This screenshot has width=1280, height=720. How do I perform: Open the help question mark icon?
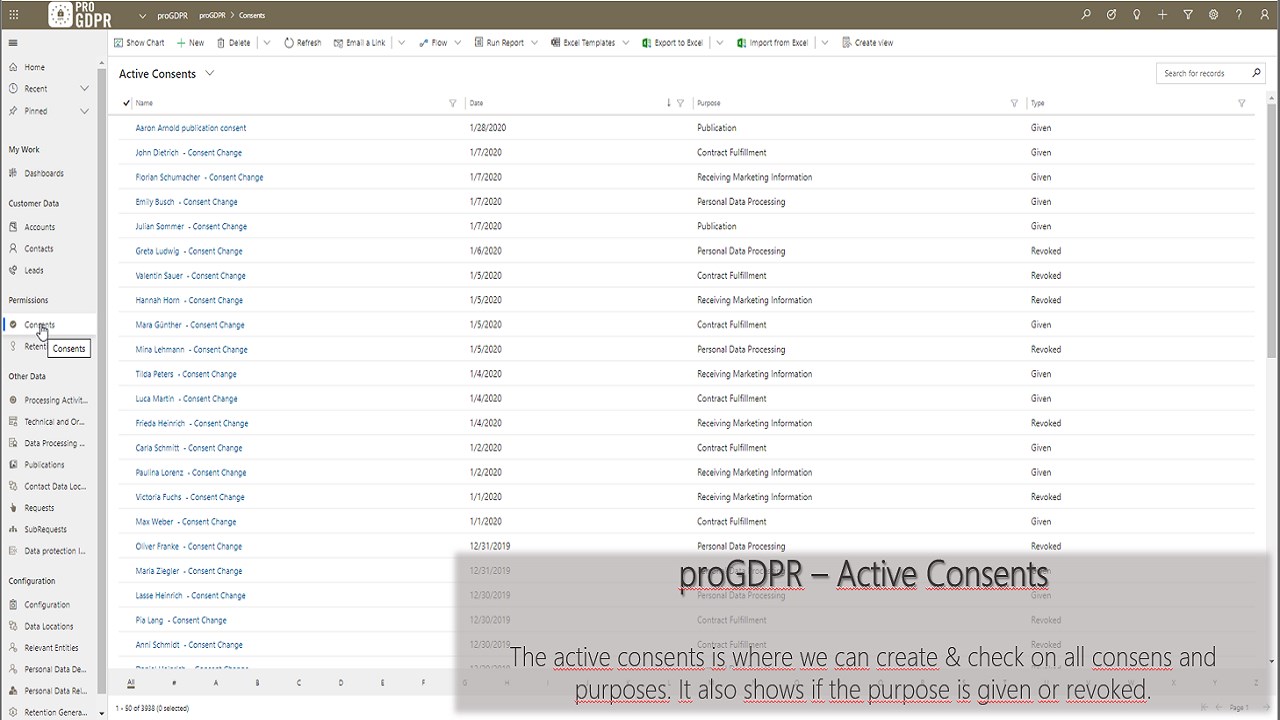tap(1239, 15)
